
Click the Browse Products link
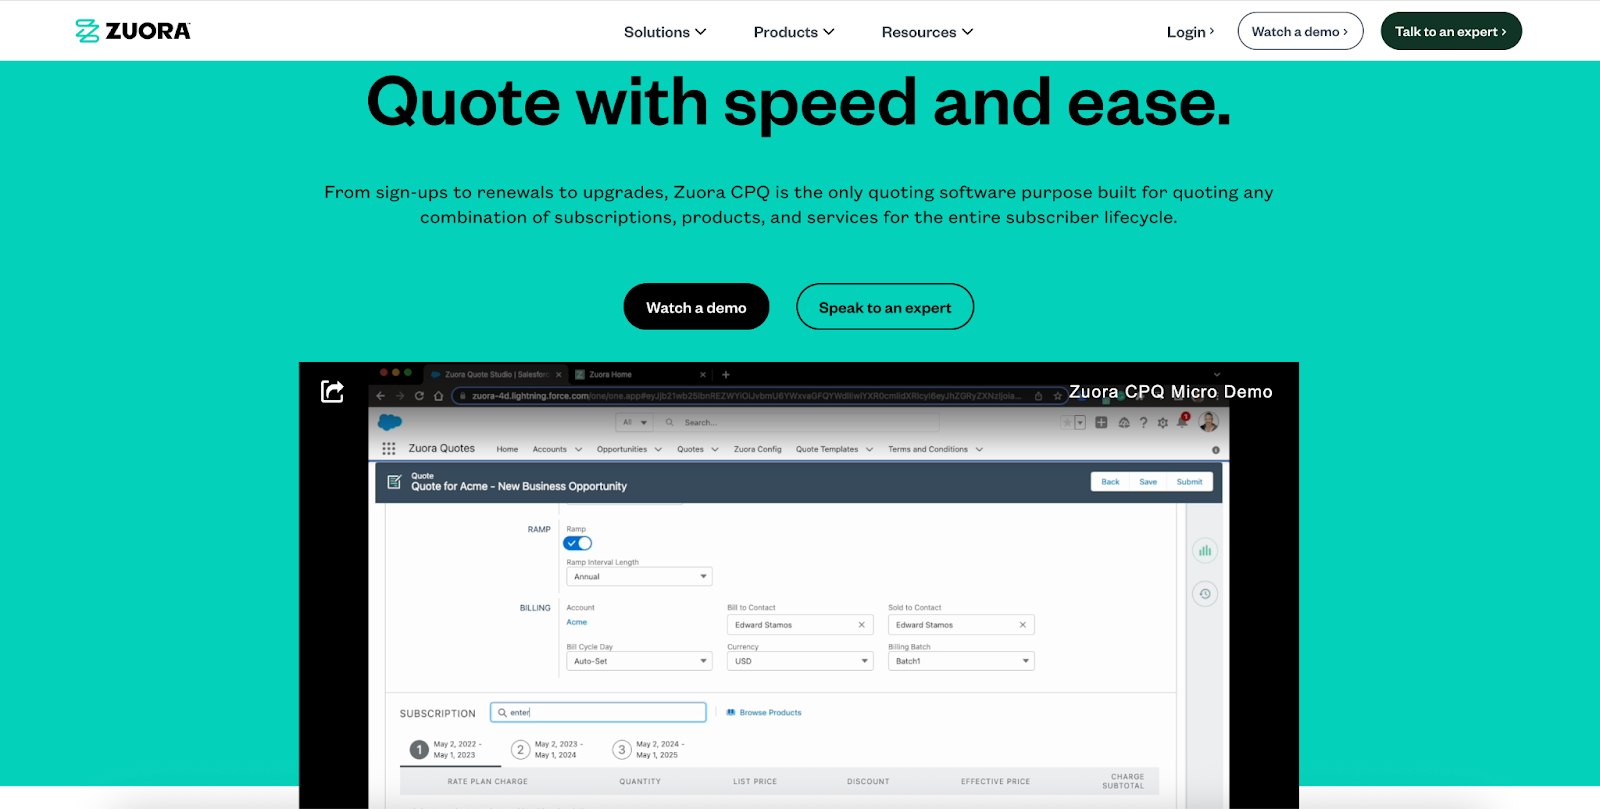(764, 713)
